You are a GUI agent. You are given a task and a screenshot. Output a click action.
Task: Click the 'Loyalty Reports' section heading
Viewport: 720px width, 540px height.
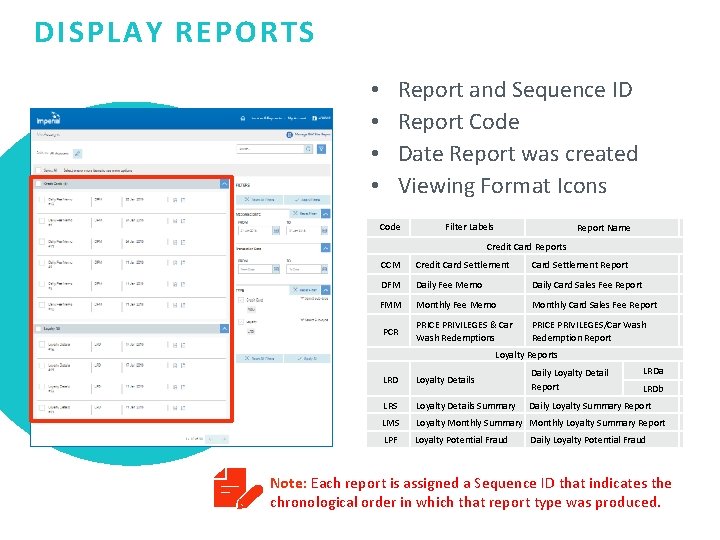tap(526, 355)
